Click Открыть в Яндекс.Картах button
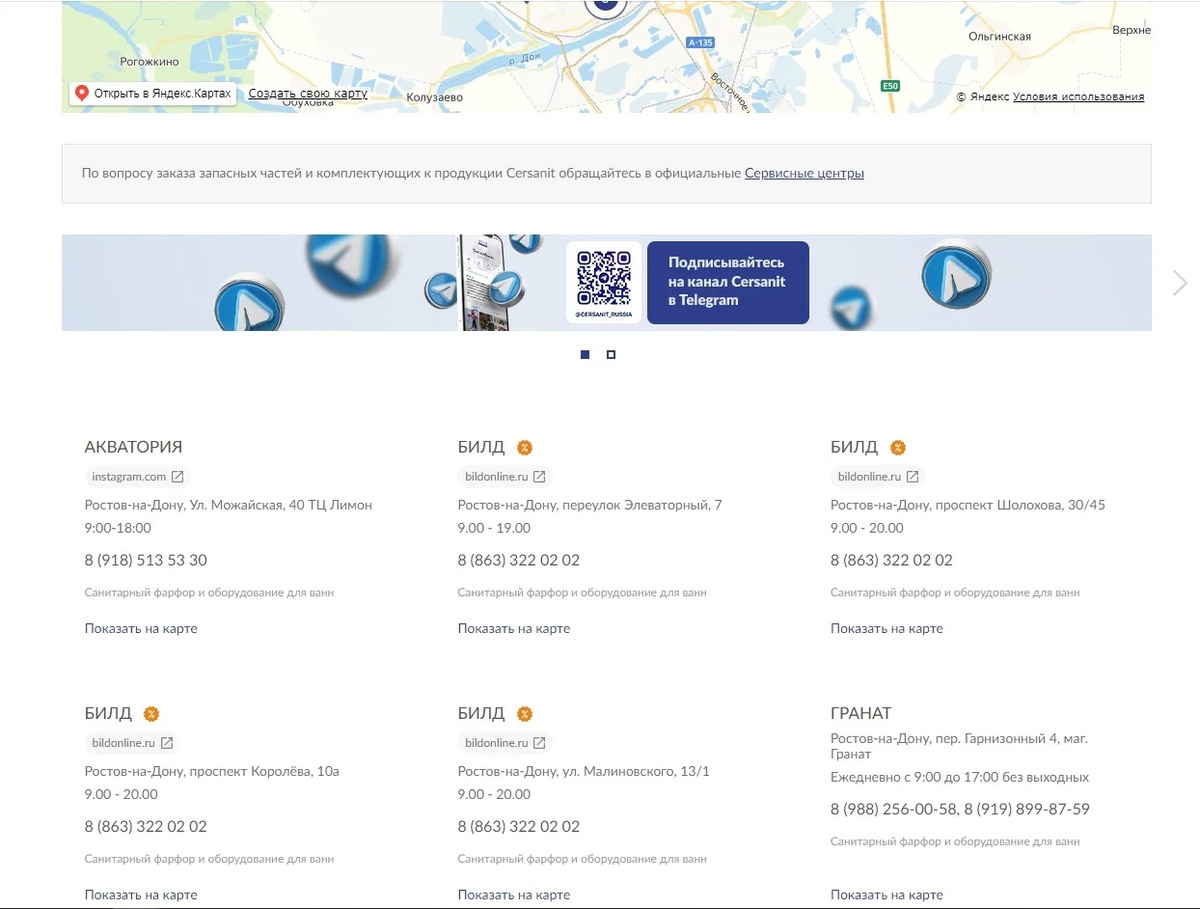 click(153, 94)
